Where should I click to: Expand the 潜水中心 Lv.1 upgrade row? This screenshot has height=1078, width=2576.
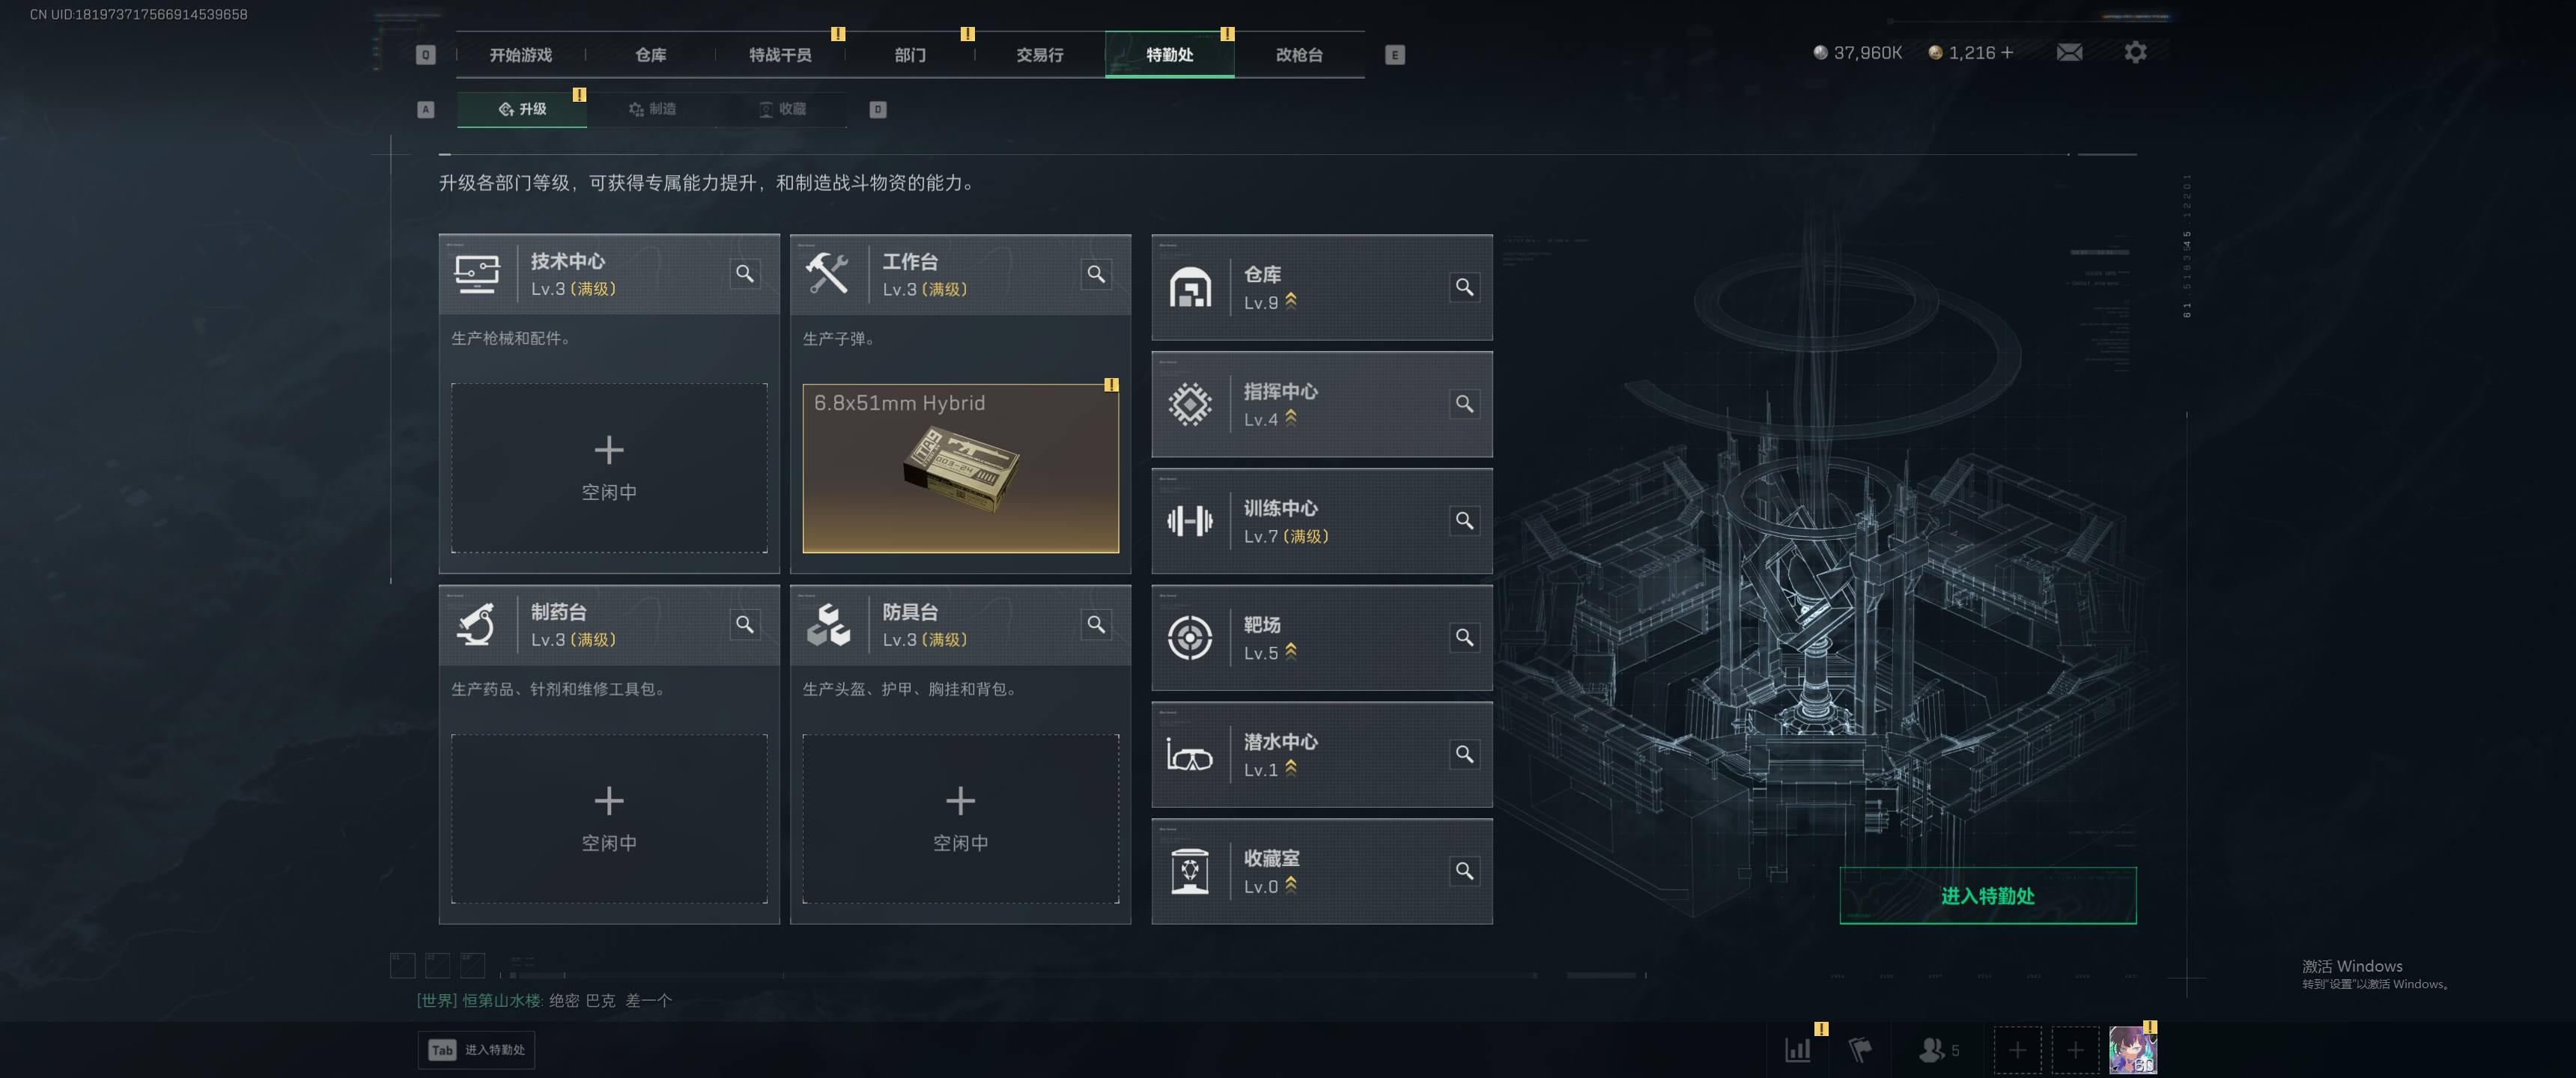point(1322,755)
